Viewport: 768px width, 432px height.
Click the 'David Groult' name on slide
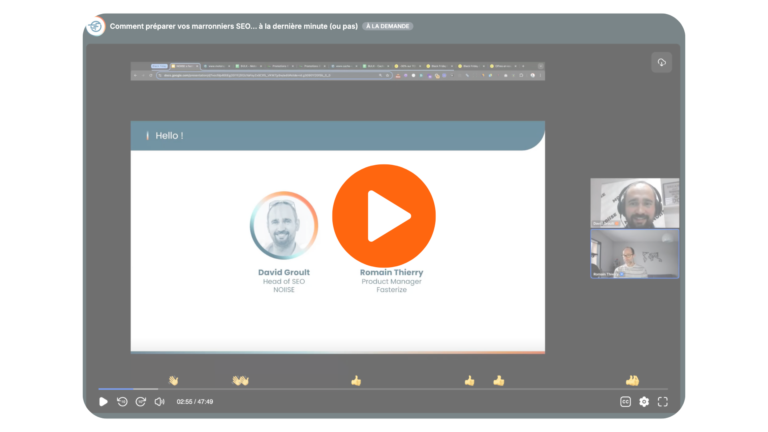pyautogui.click(x=284, y=272)
